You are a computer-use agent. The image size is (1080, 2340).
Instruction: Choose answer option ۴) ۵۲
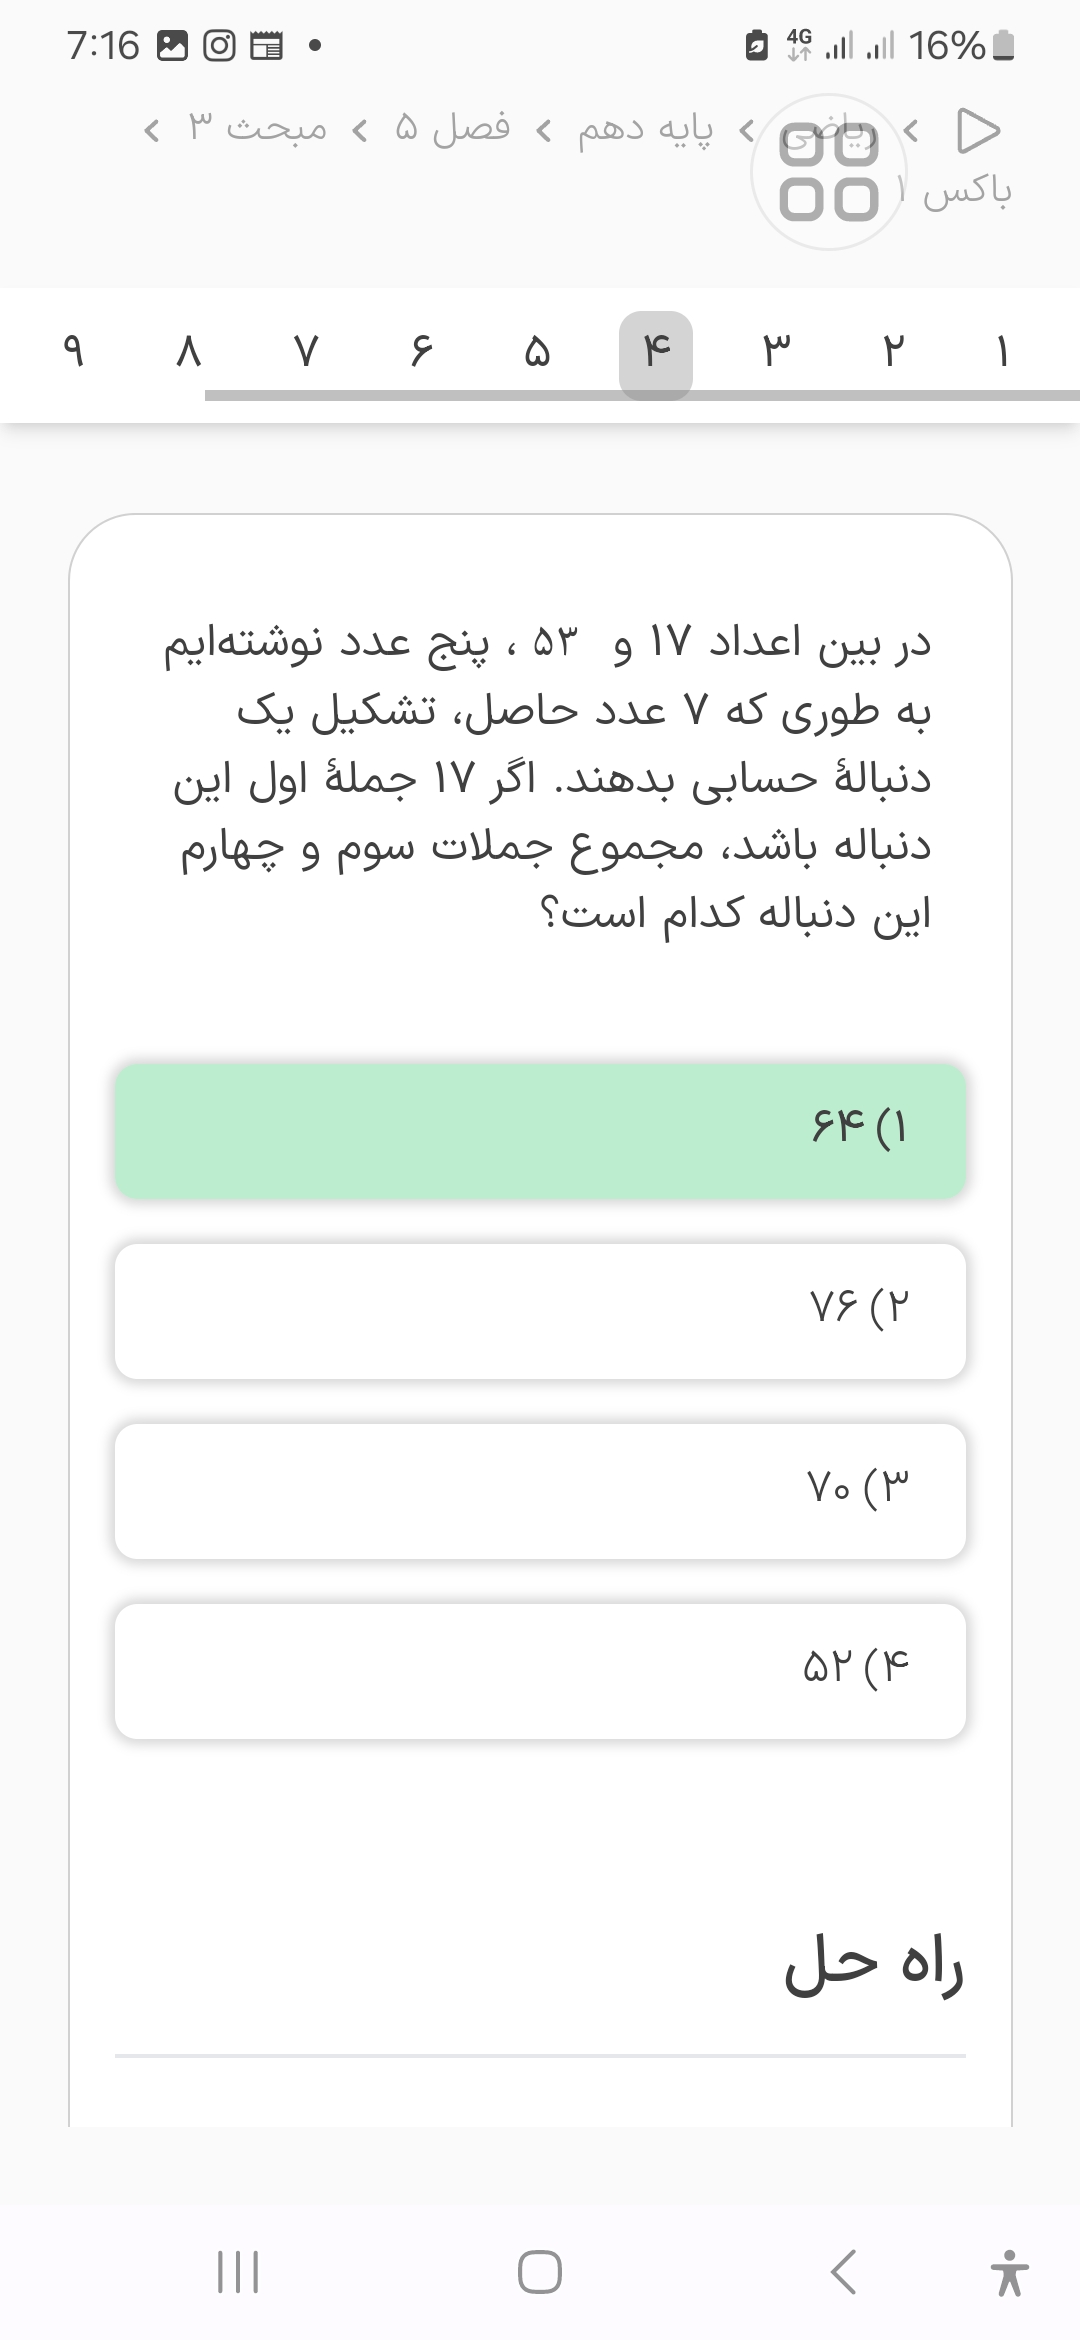[540, 1670]
